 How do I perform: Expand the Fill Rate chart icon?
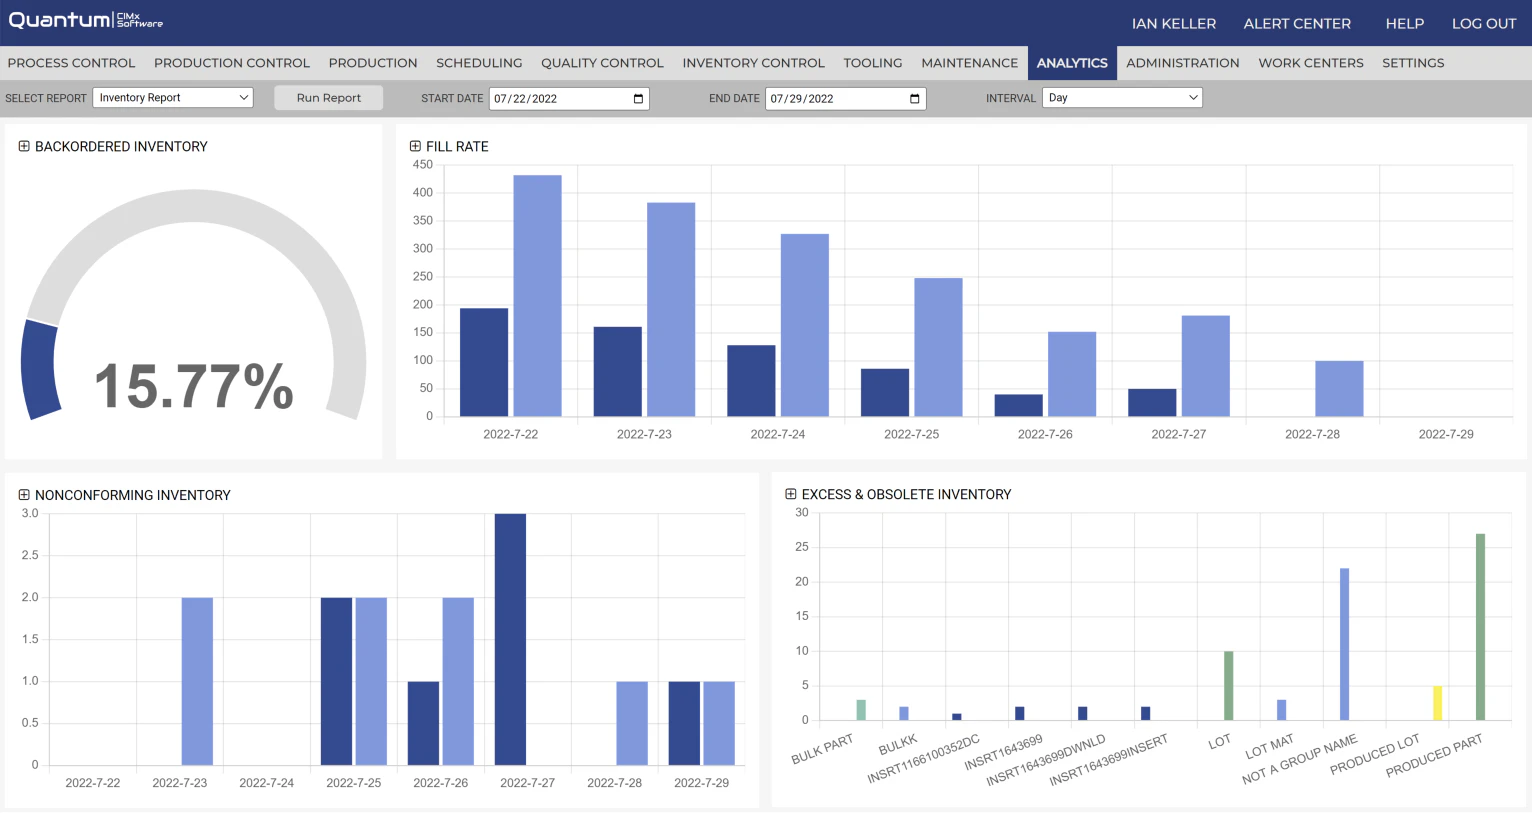pyautogui.click(x=414, y=146)
